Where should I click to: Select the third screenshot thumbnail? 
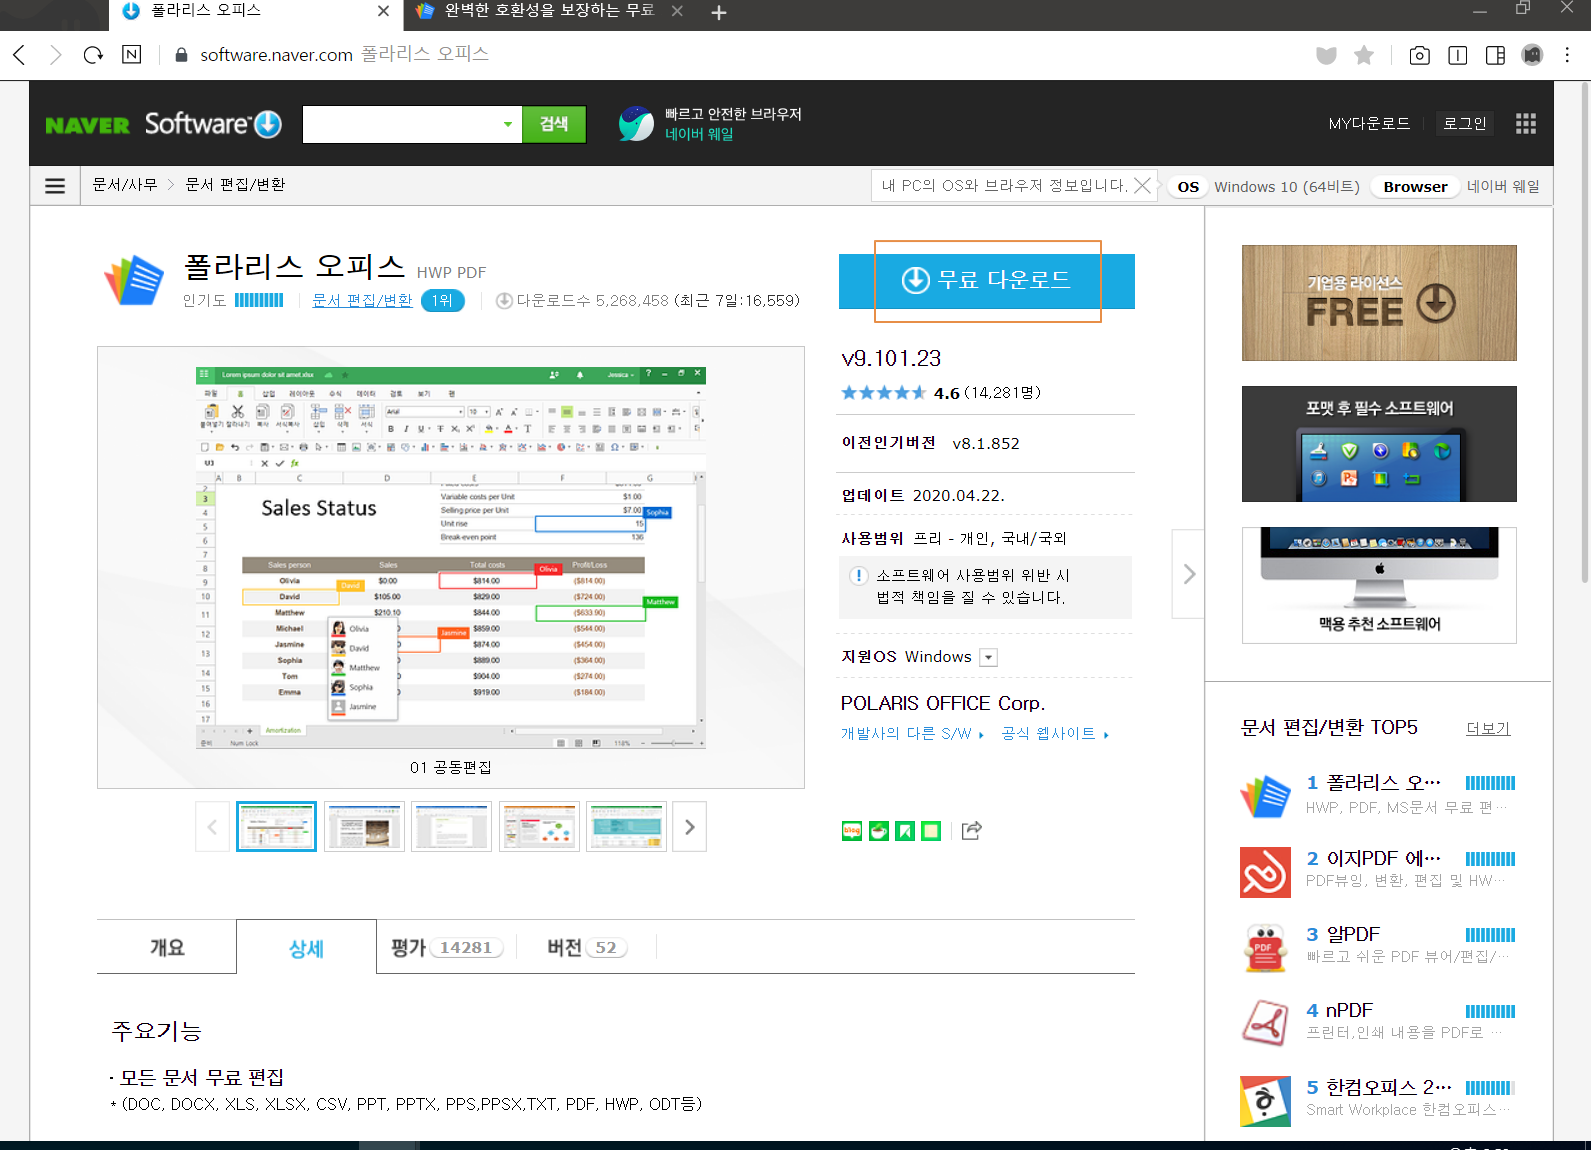pos(451,827)
